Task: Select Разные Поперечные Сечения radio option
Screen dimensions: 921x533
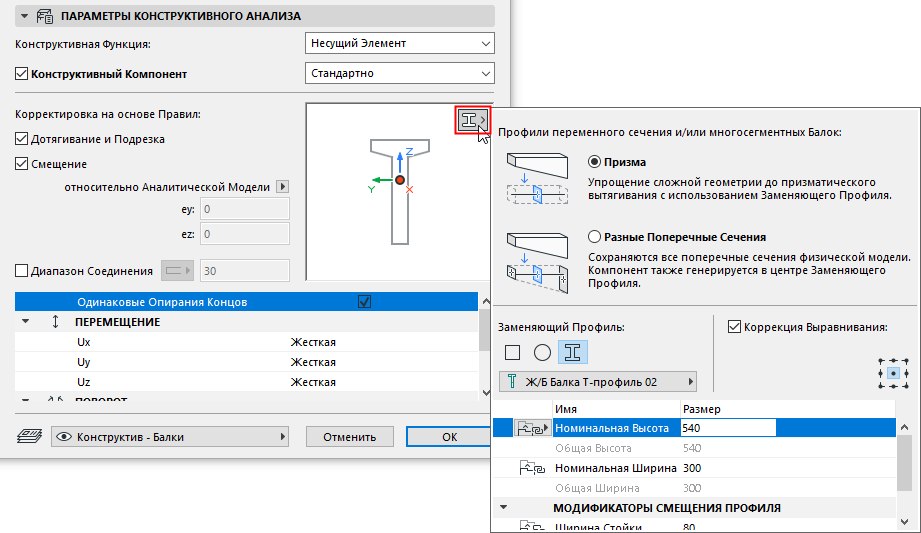Action: click(594, 237)
